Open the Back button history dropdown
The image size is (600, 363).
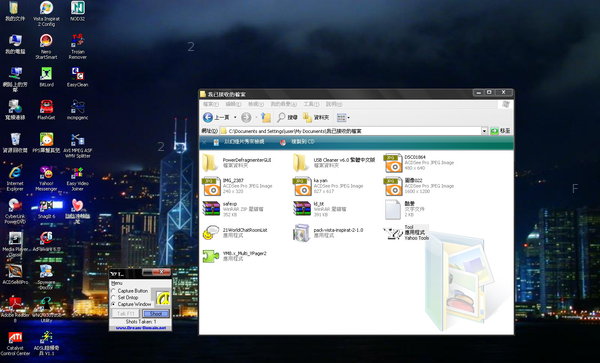click(x=235, y=117)
